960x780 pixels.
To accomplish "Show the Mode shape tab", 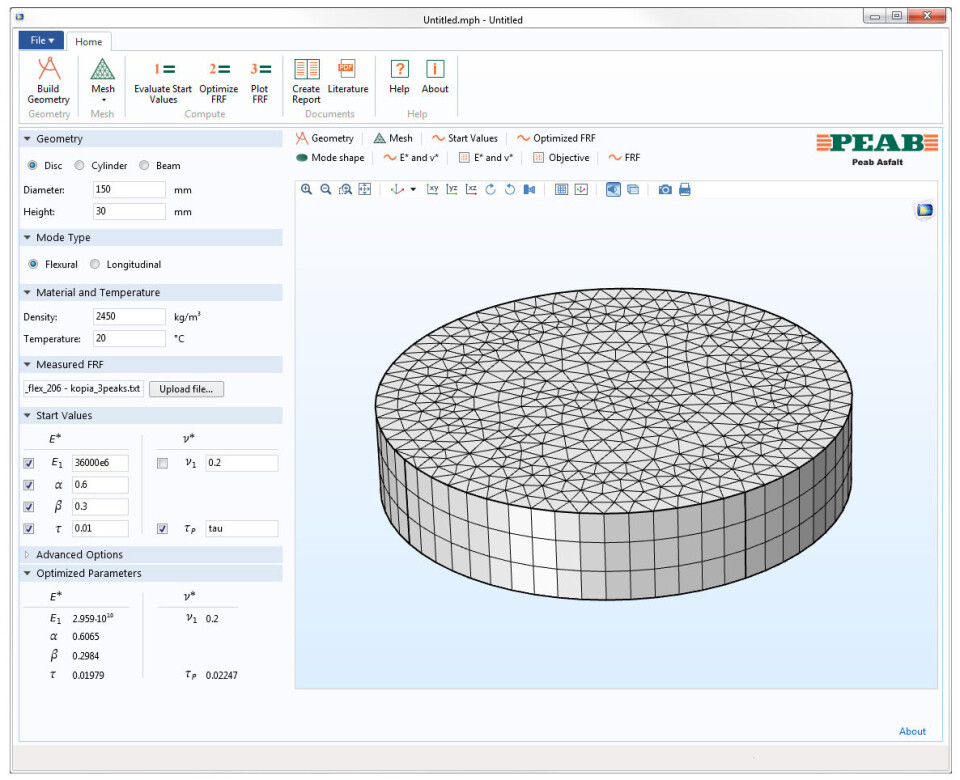I will (x=330, y=158).
